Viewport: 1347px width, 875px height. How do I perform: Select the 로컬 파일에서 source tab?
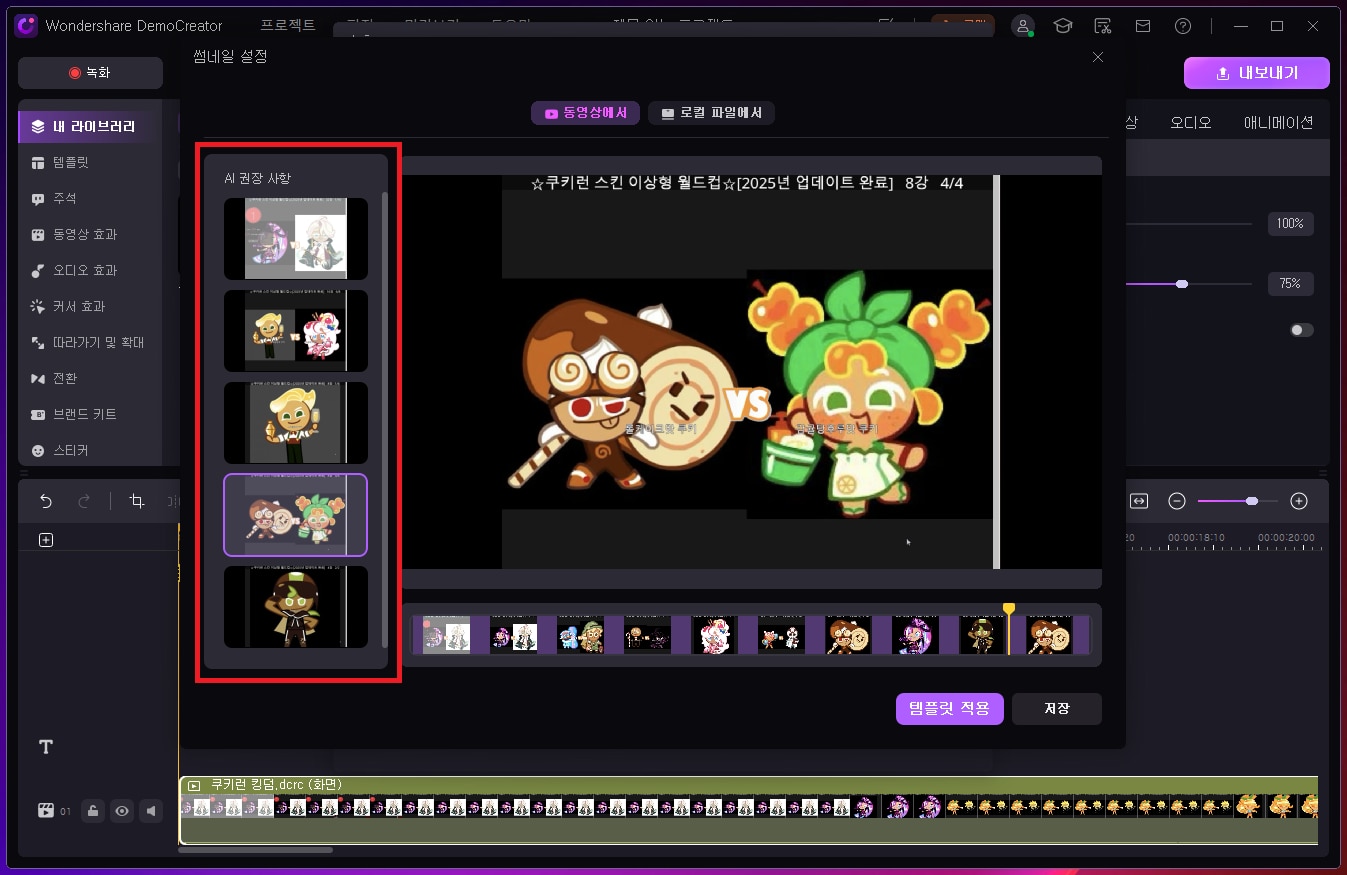(x=711, y=113)
